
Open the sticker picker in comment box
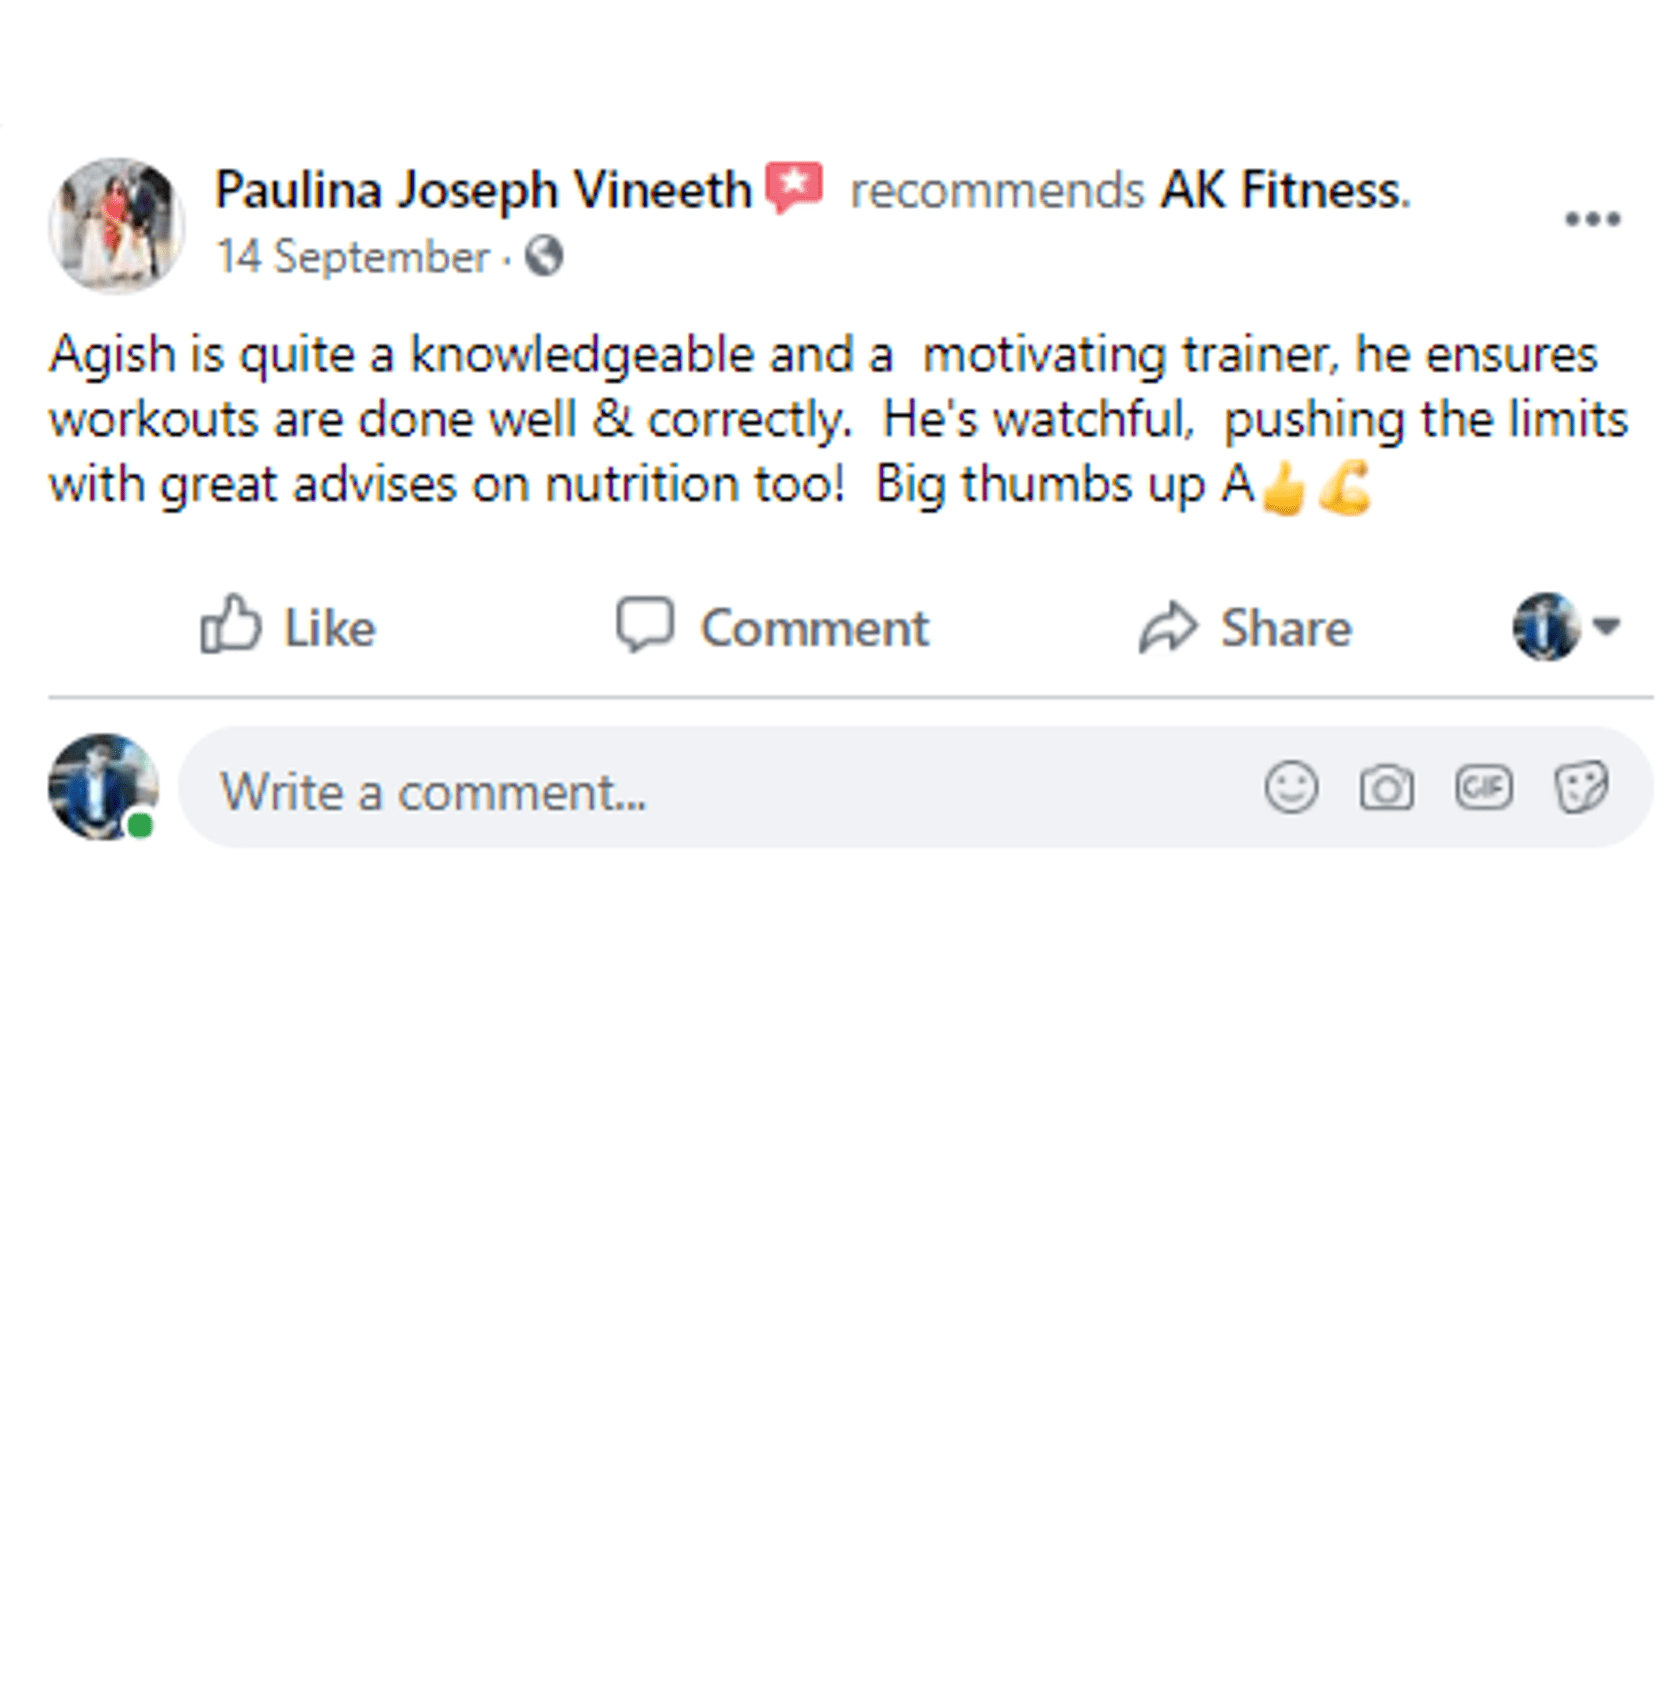coord(1581,788)
